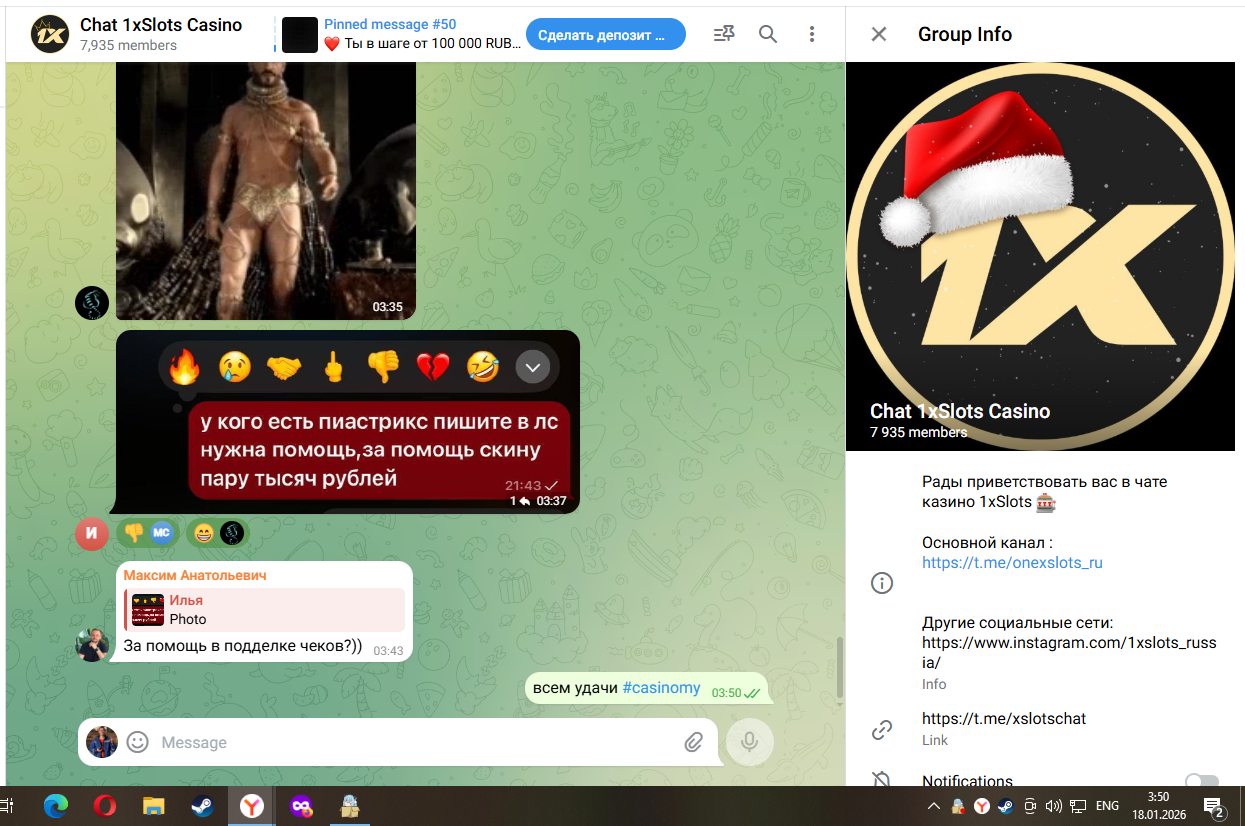
Task: Open sender avatar beside the 03:35 photo
Action: pyautogui.click(x=92, y=303)
